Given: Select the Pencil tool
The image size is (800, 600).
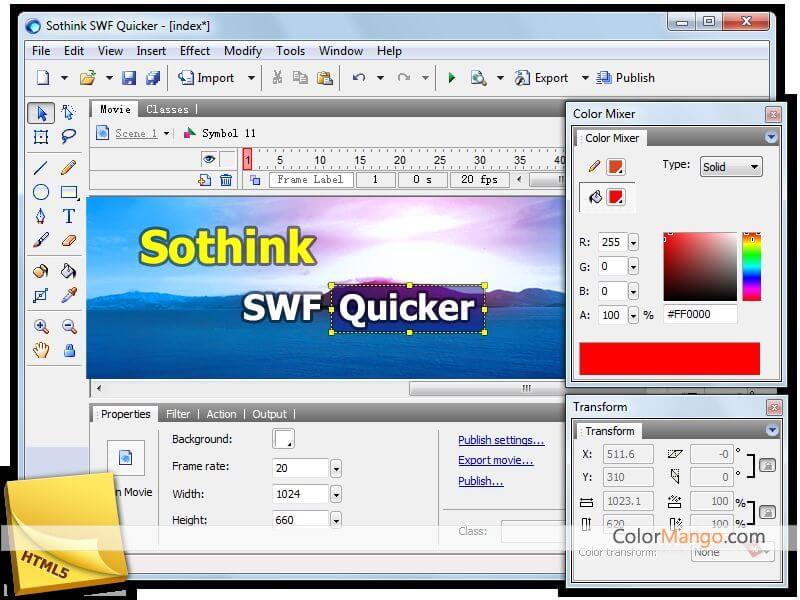Looking at the screenshot, I should point(68,167).
